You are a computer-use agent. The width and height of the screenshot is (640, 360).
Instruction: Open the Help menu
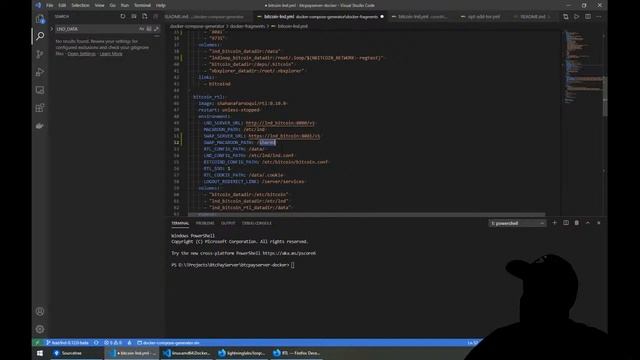pyautogui.click(x=161, y=5)
